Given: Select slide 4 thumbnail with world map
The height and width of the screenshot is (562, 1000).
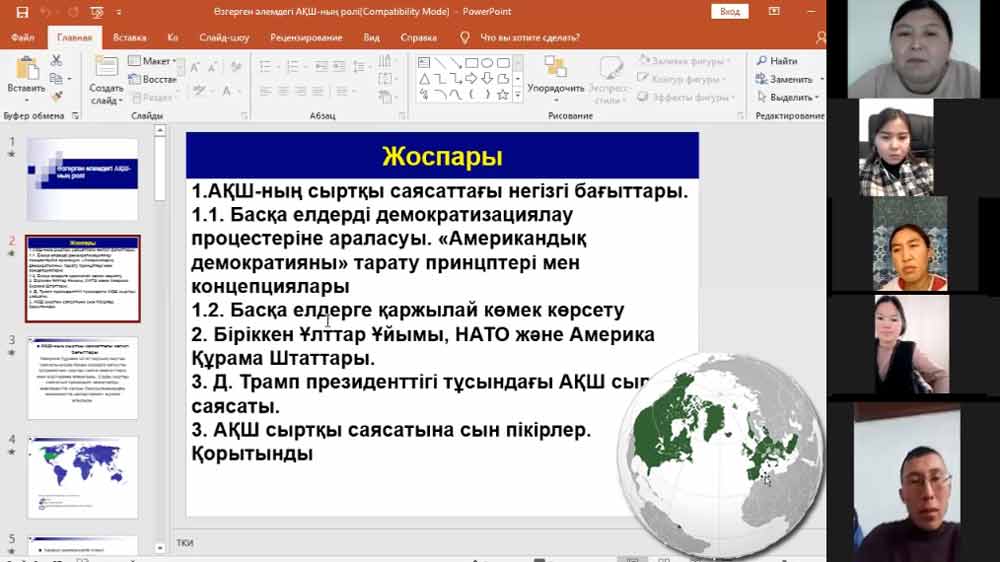Looking at the screenshot, I should pyautogui.click(x=83, y=476).
